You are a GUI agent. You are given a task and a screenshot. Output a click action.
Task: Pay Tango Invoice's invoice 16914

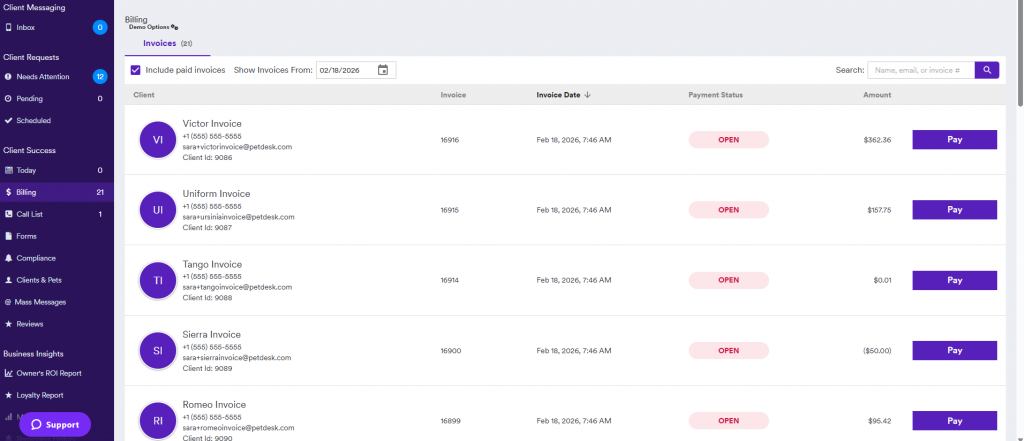click(954, 280)
